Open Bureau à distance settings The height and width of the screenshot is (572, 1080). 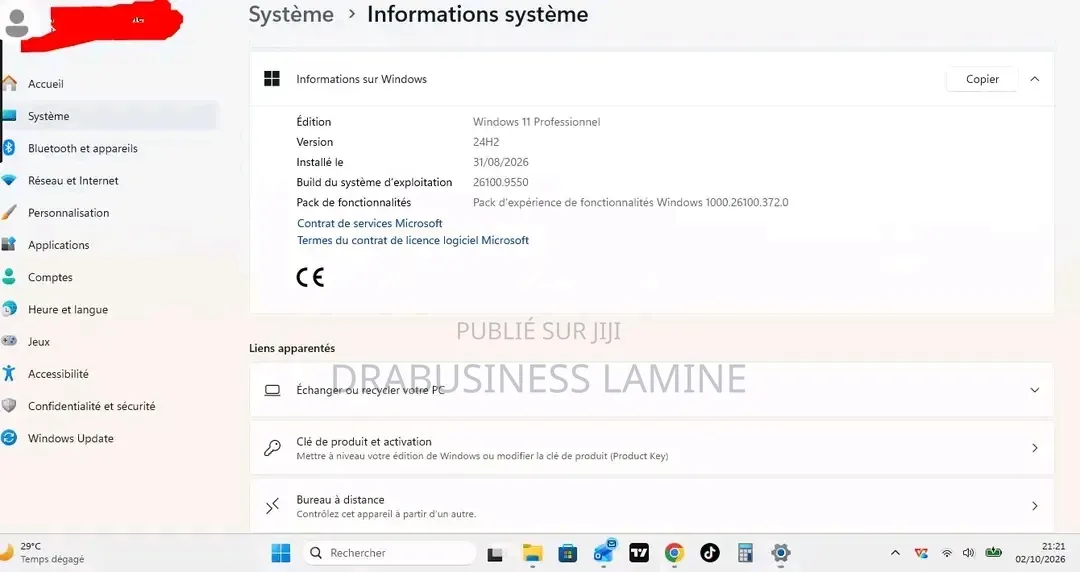pyautogui.click(x=652, y=506)
